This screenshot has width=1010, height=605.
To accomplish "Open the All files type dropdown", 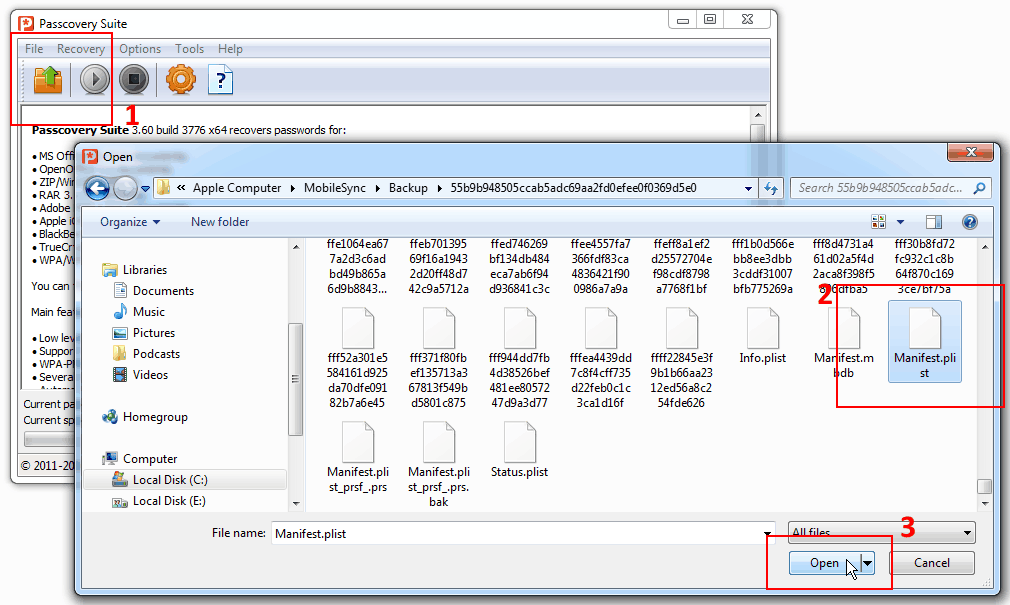I will point(881,533).
